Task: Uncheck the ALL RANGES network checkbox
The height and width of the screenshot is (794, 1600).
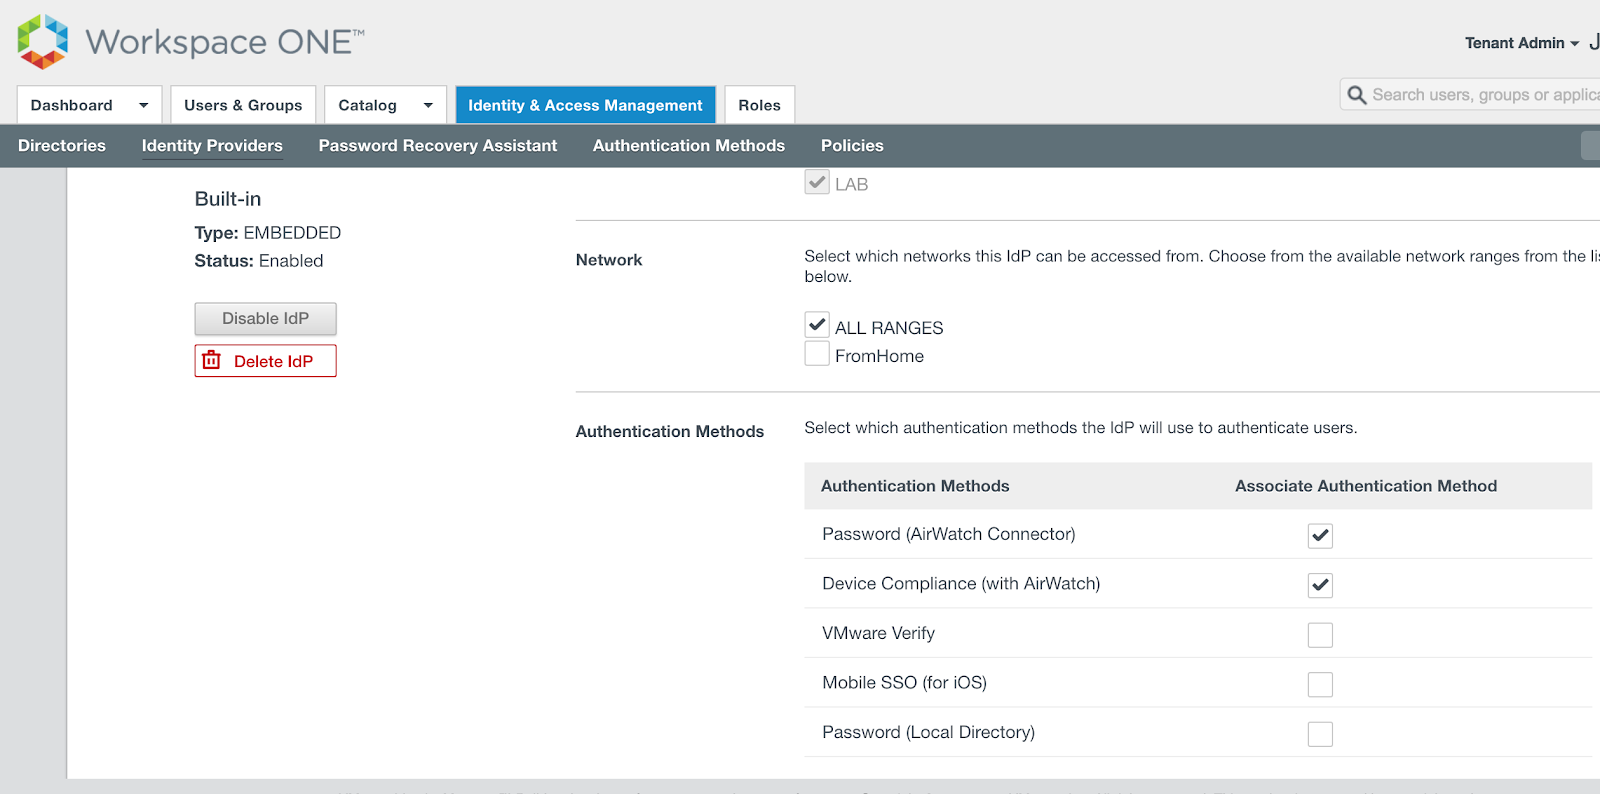Action: [x=817, y=325]
